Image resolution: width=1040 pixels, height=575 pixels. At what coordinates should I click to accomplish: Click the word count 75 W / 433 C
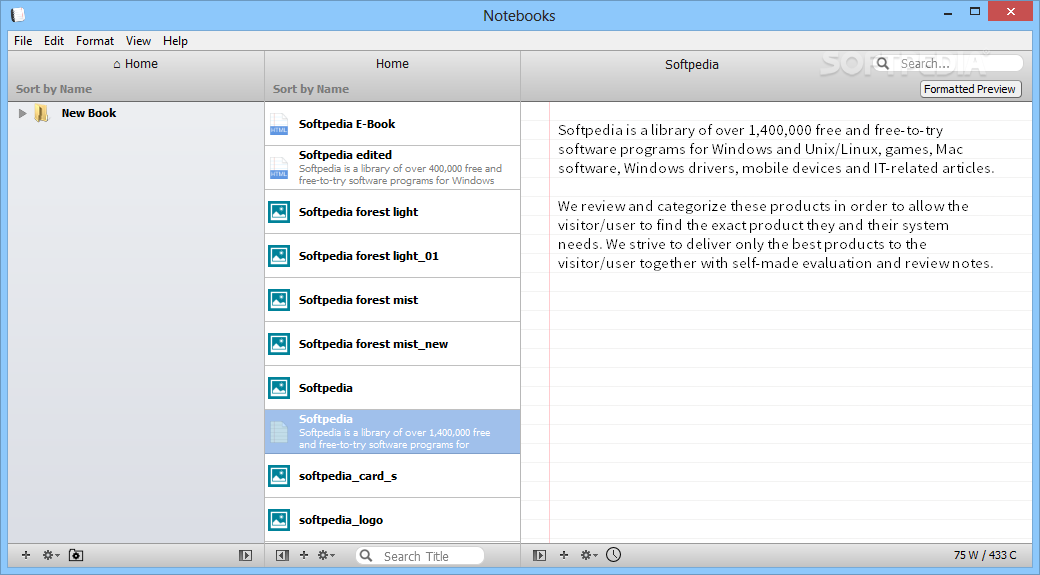(985, 555)
